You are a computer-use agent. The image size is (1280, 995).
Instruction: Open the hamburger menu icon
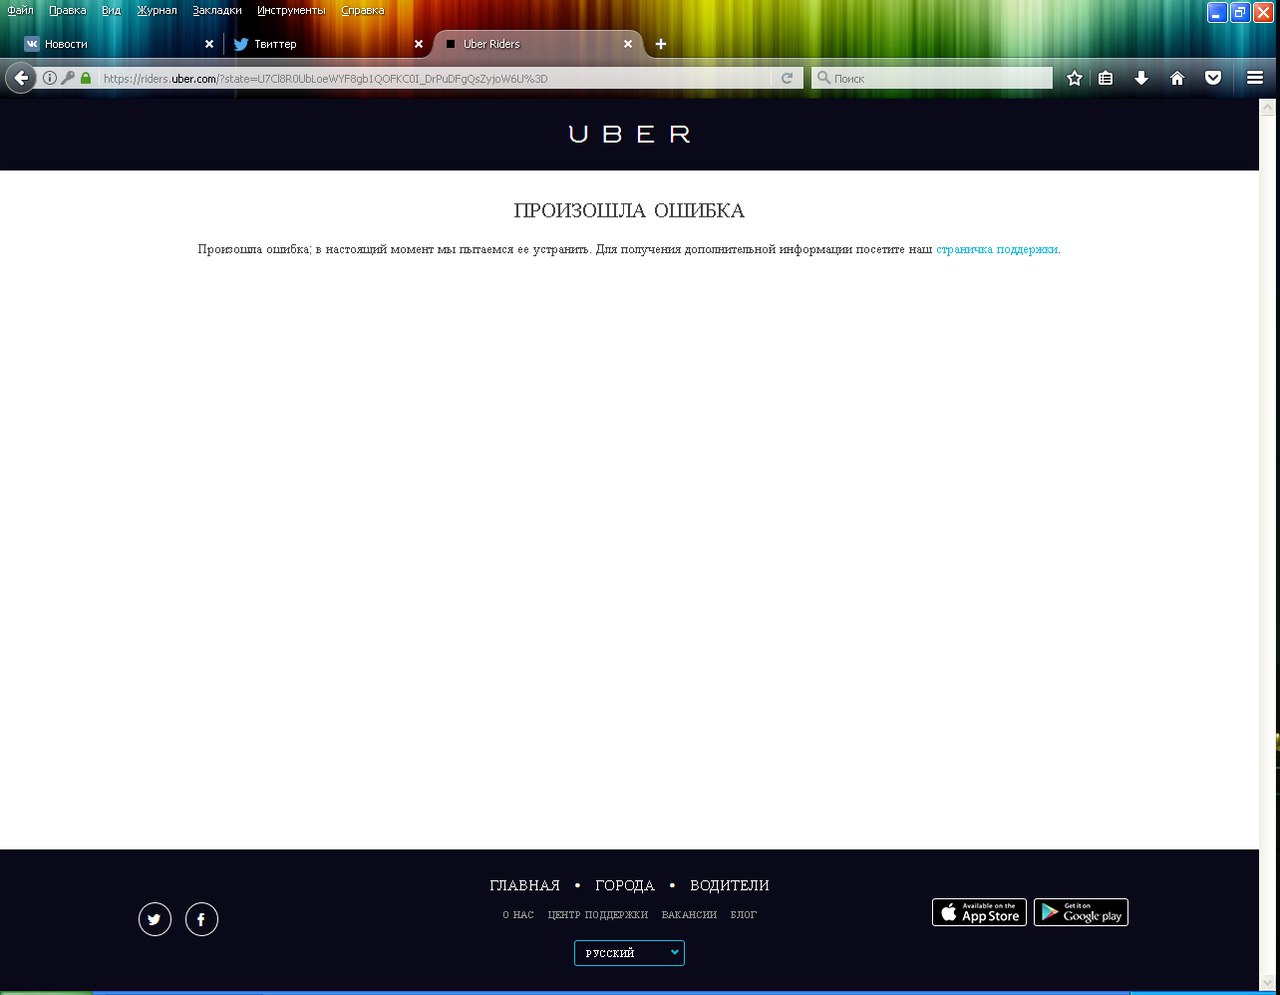[x=1255, y=78]
